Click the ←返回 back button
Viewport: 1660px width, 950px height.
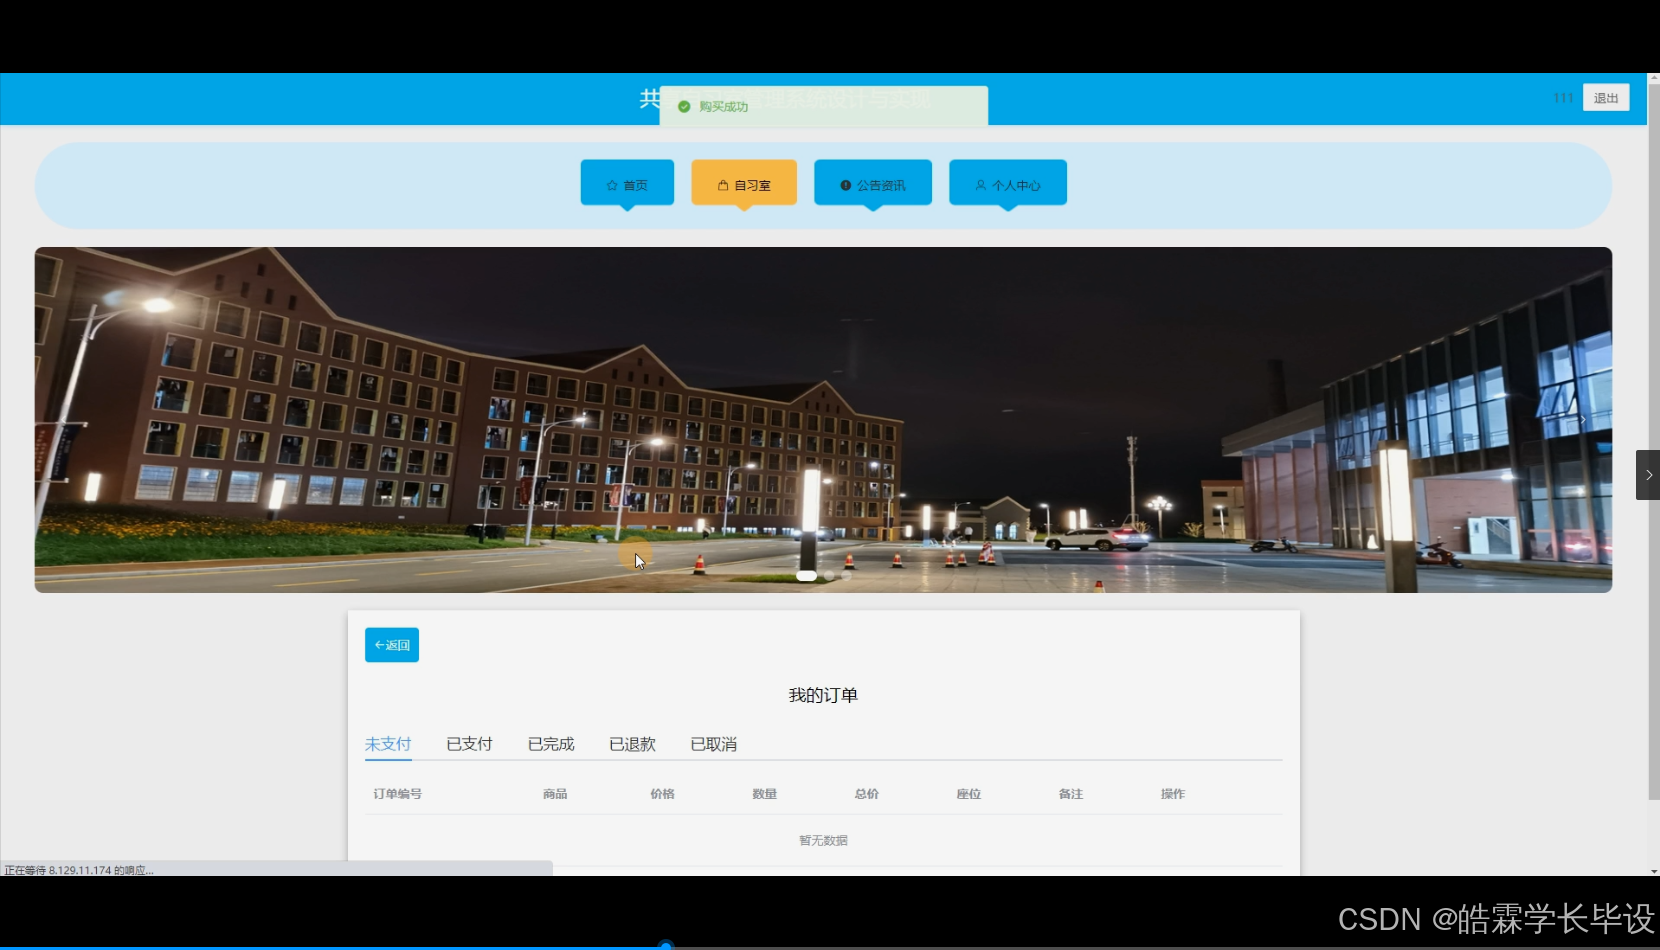(x=392, y=645)
